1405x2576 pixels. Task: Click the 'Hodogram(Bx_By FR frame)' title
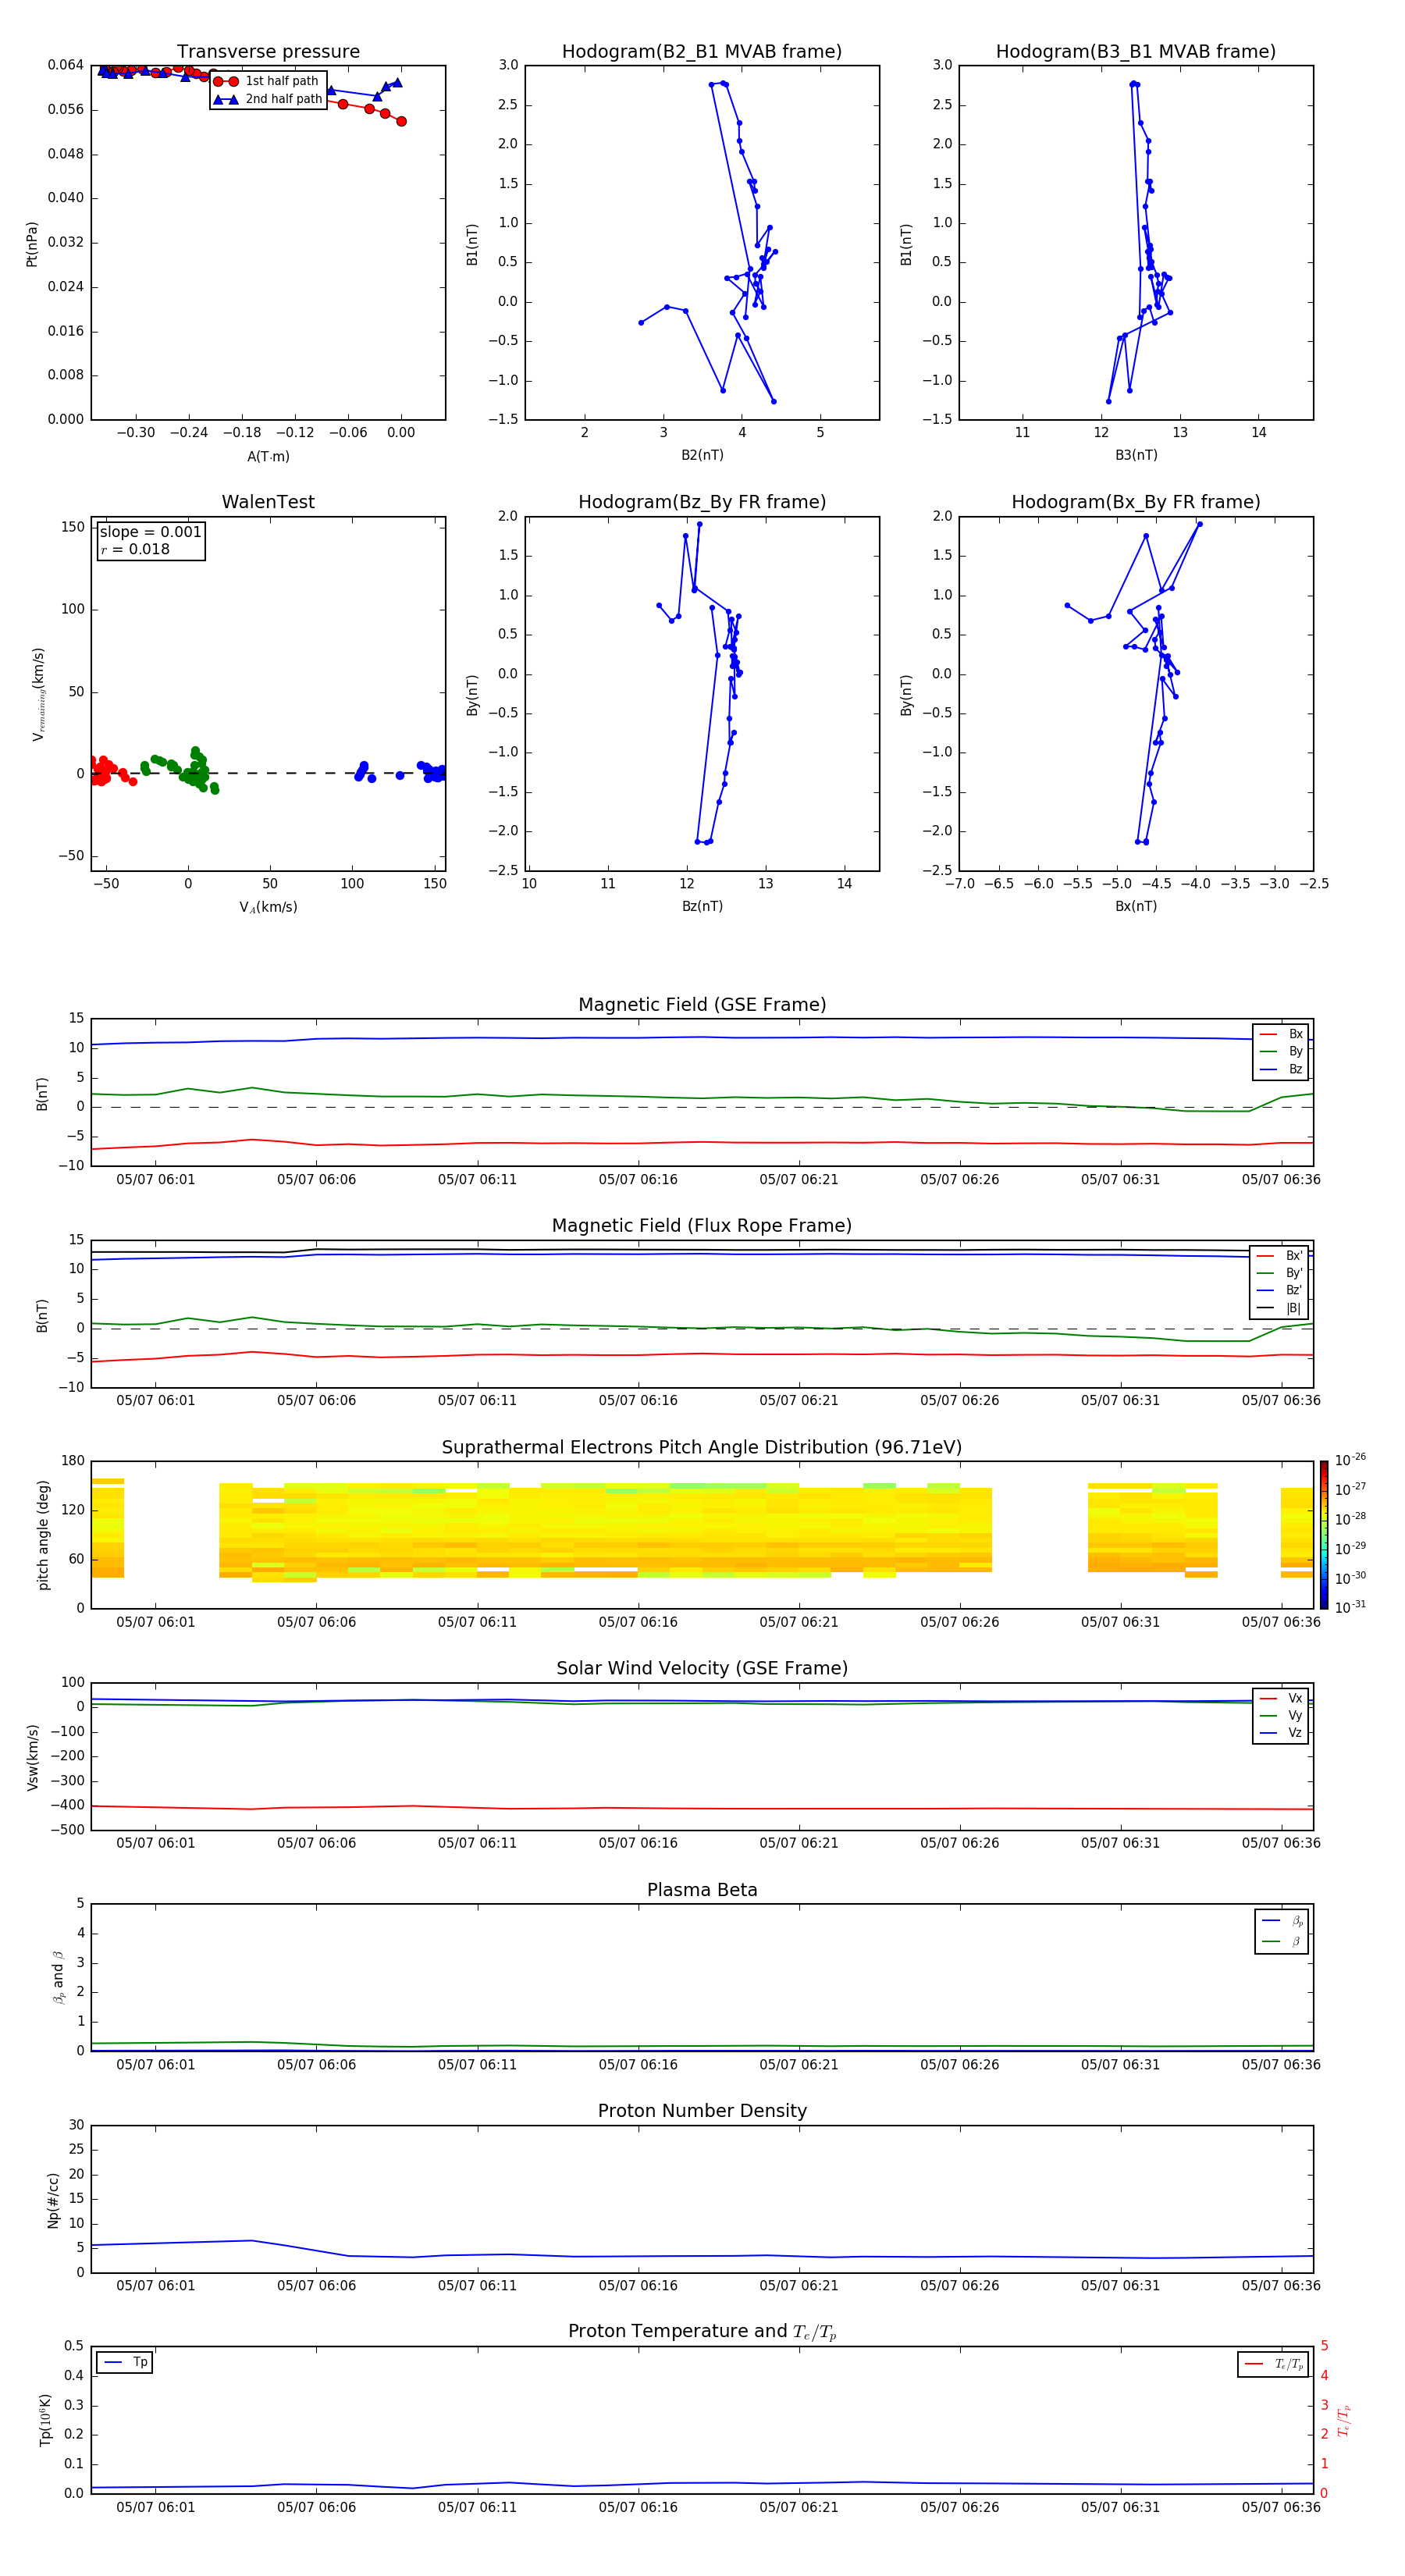[1136, 502]
